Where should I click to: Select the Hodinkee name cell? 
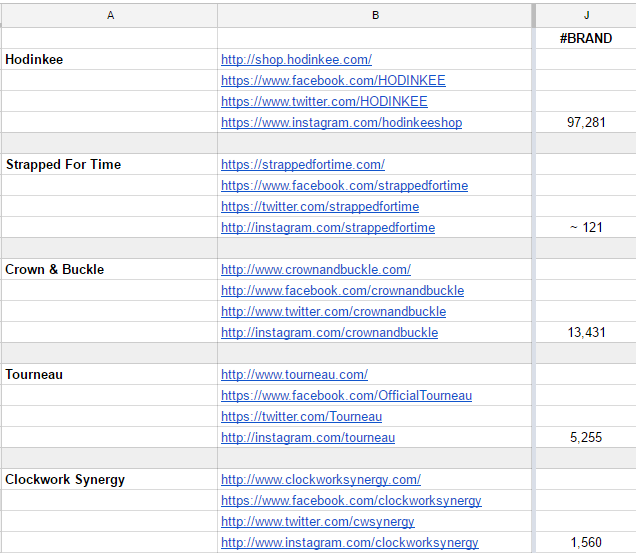click(x=109, y=60)
